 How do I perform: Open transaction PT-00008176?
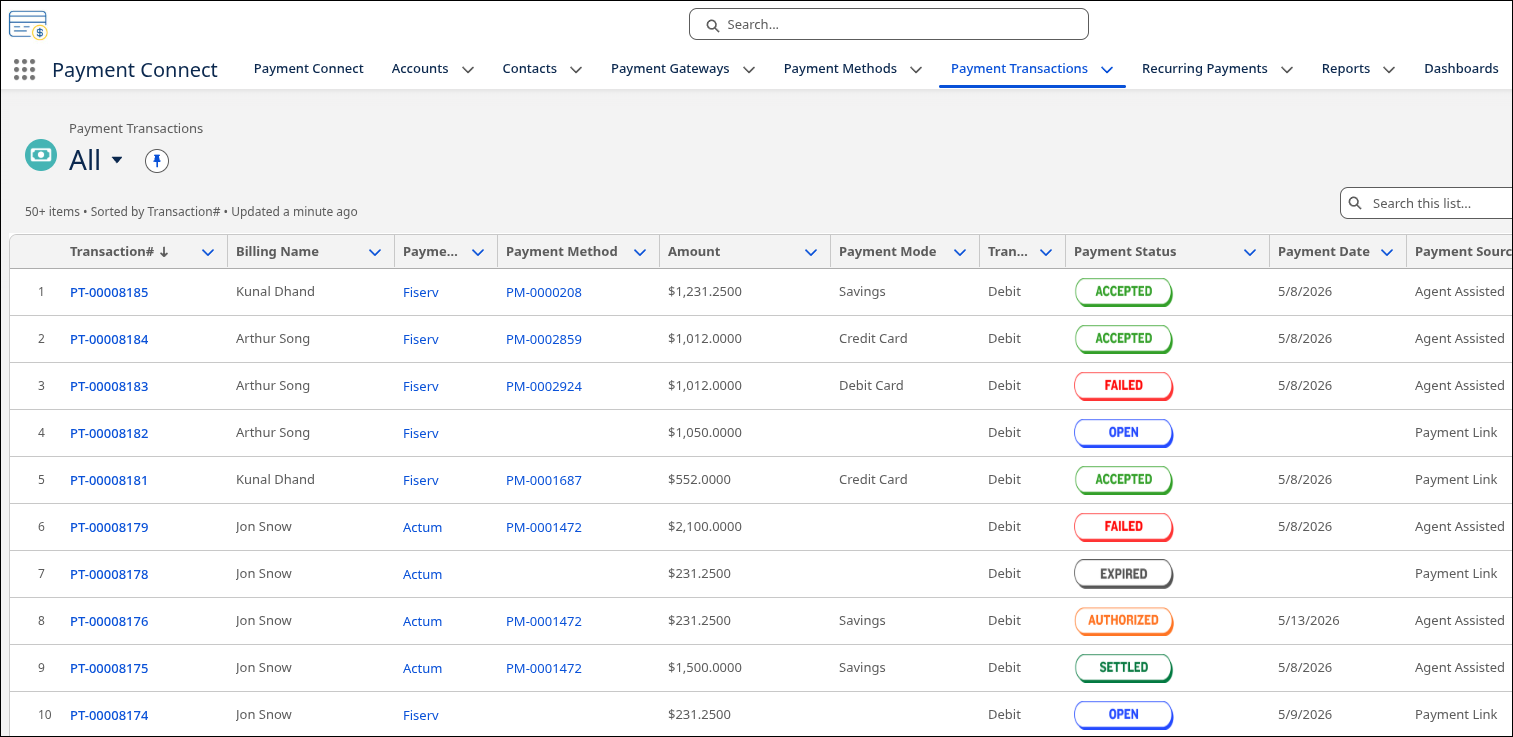[109, 622]
